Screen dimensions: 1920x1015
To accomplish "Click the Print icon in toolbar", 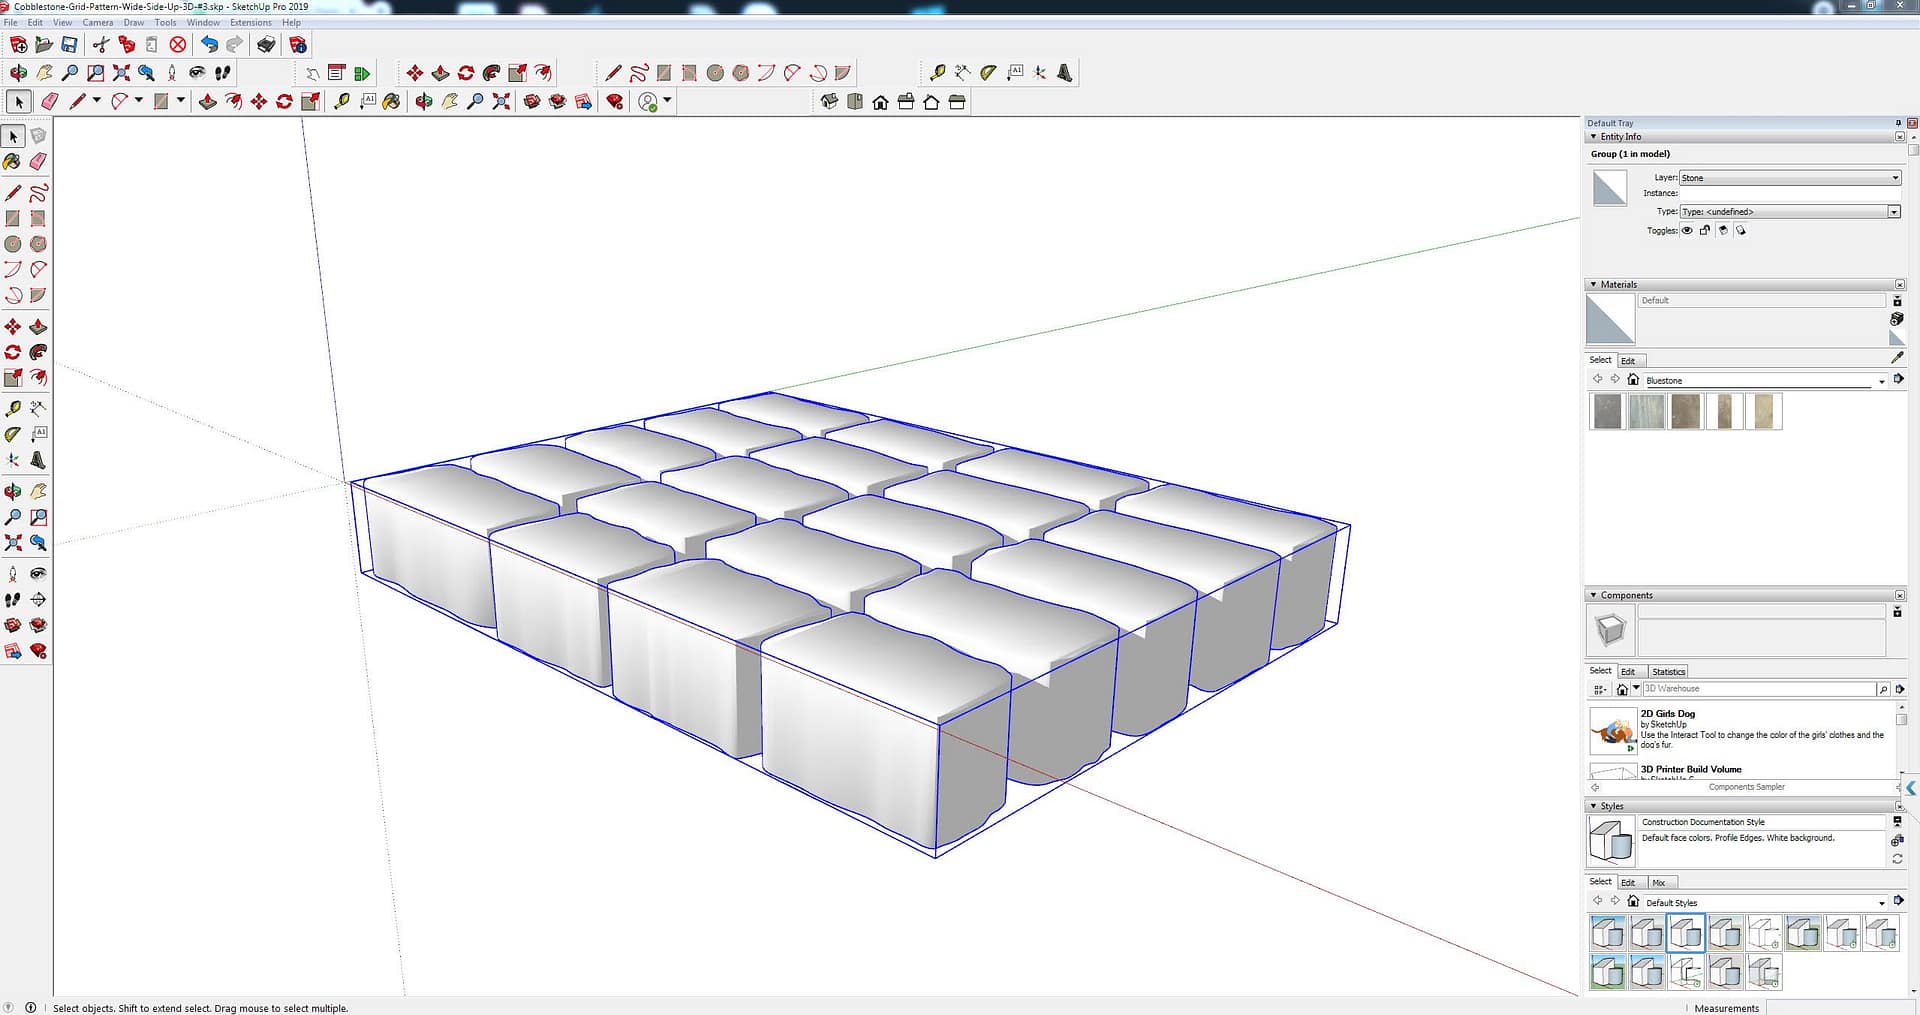I will (x=266, y=45).
